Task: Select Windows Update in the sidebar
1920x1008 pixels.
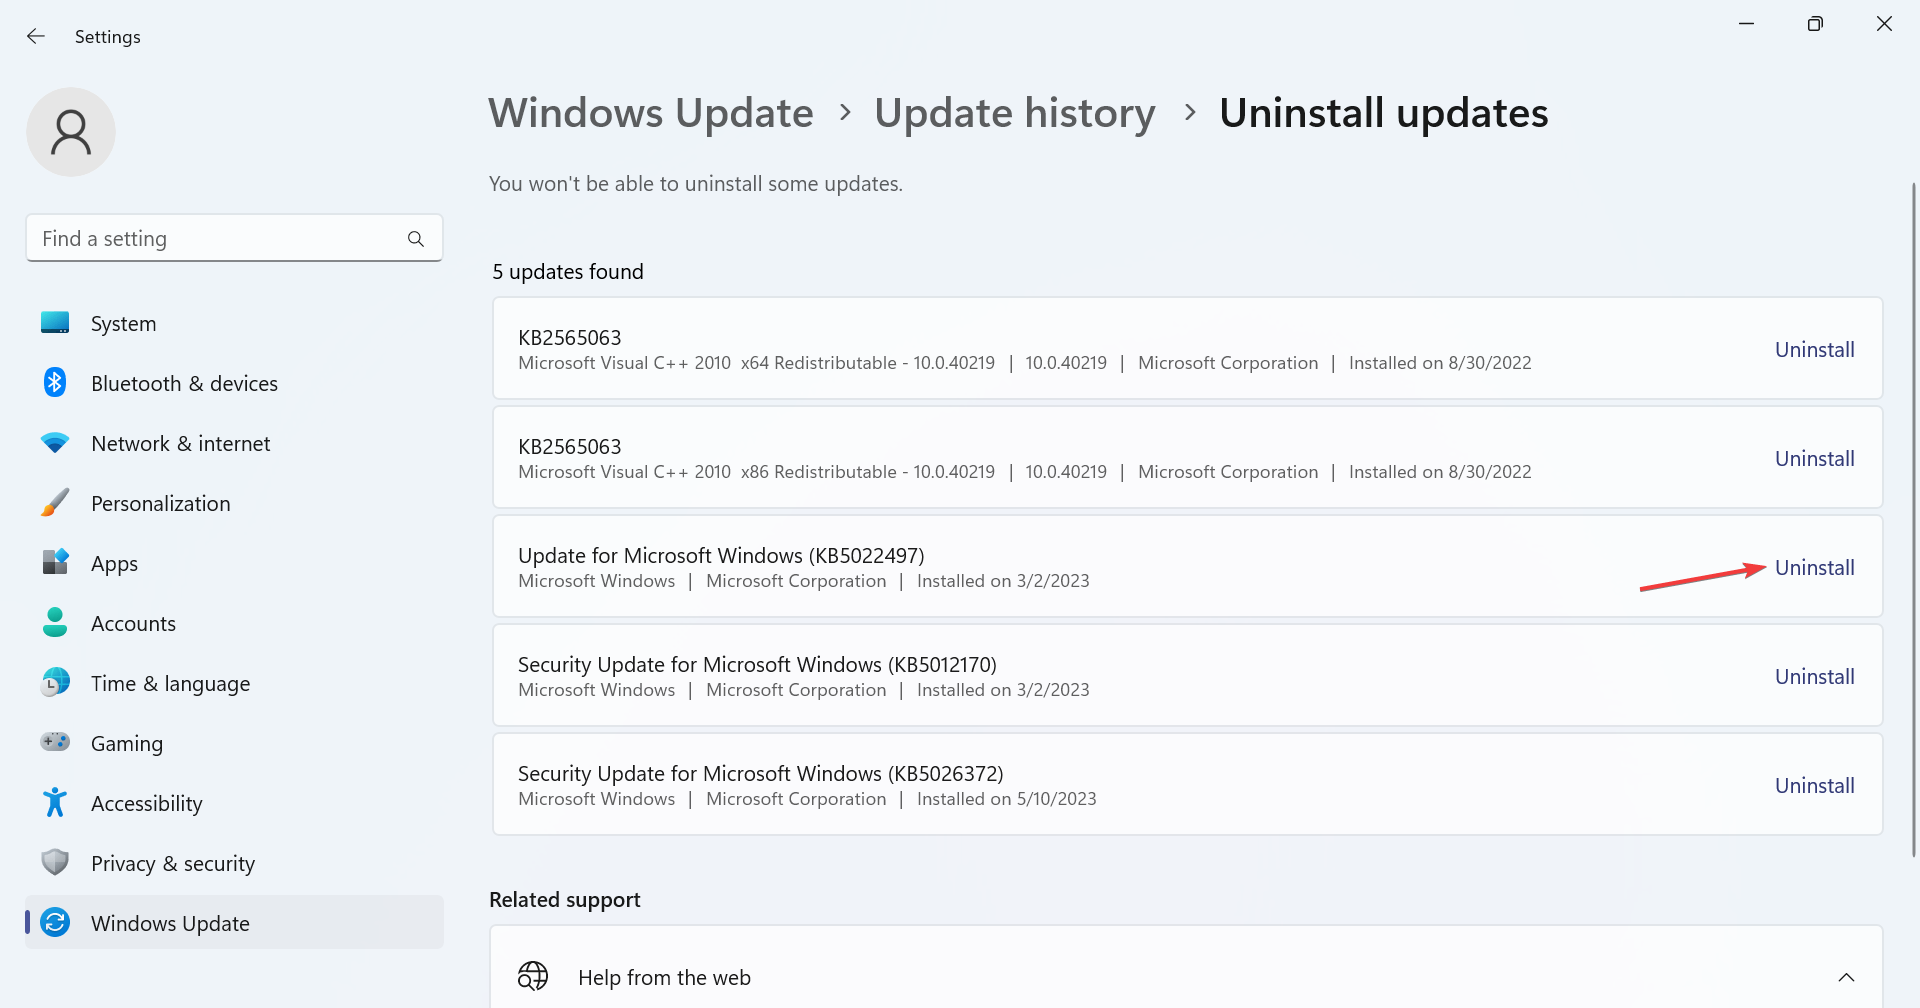Action: pyautogui.click(x=170, y=924)
